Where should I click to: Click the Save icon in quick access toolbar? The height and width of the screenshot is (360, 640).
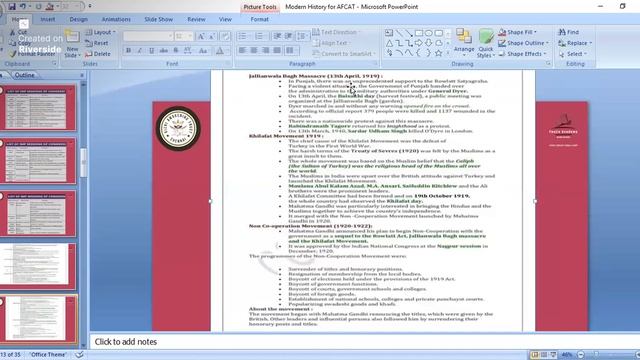coord(12,7)
